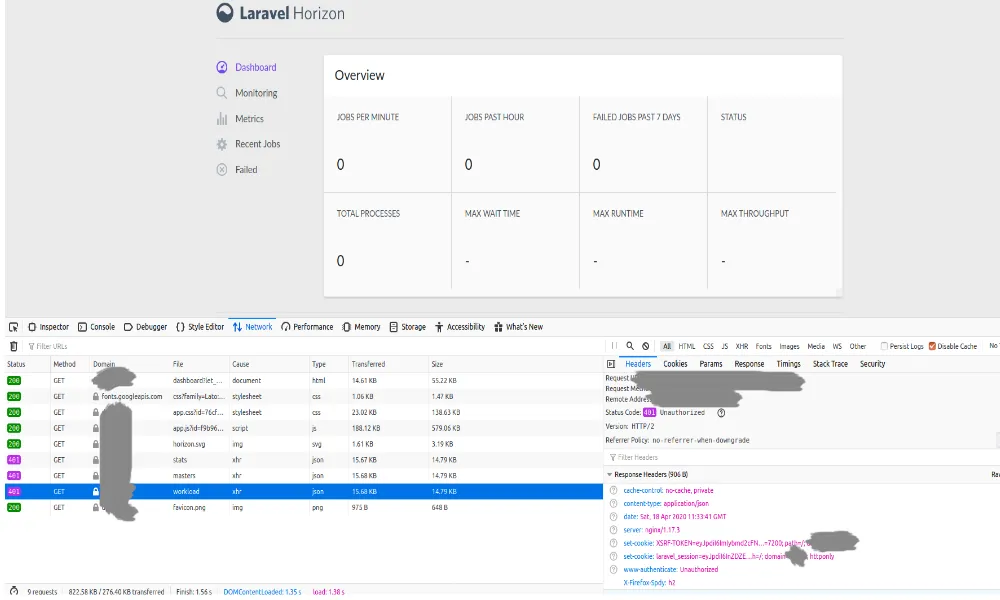The width and height of the screenshot is (1000, 600).
Task: Click help icon beside laravel_session set-cookie header
Action: pyautogui.click(x=614, y=556)
